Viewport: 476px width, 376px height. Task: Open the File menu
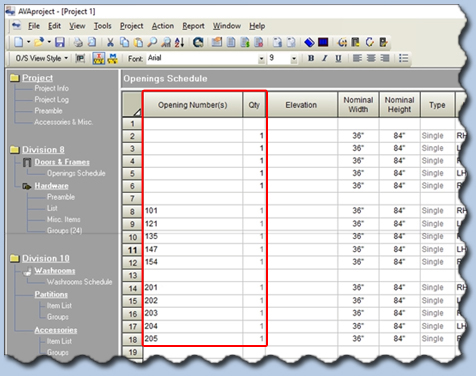34,26
